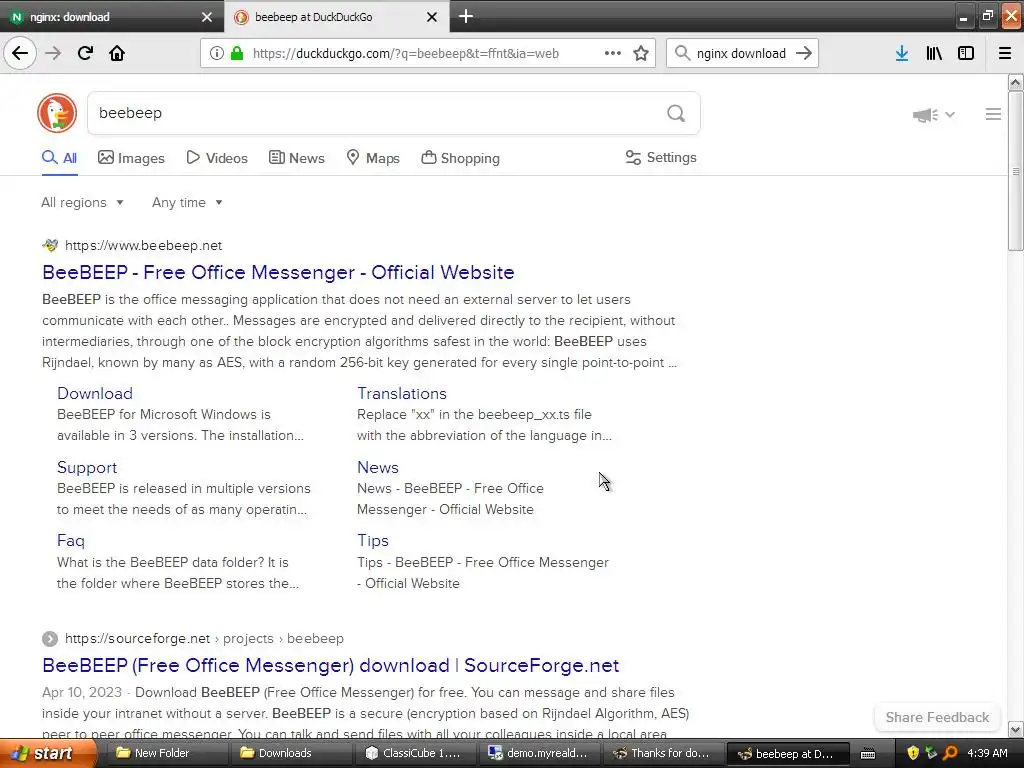Screen dimensions: 1024x768
Task: Close the beebeep at DuckDuckGo tab
Action: click(x=432, y=17)
